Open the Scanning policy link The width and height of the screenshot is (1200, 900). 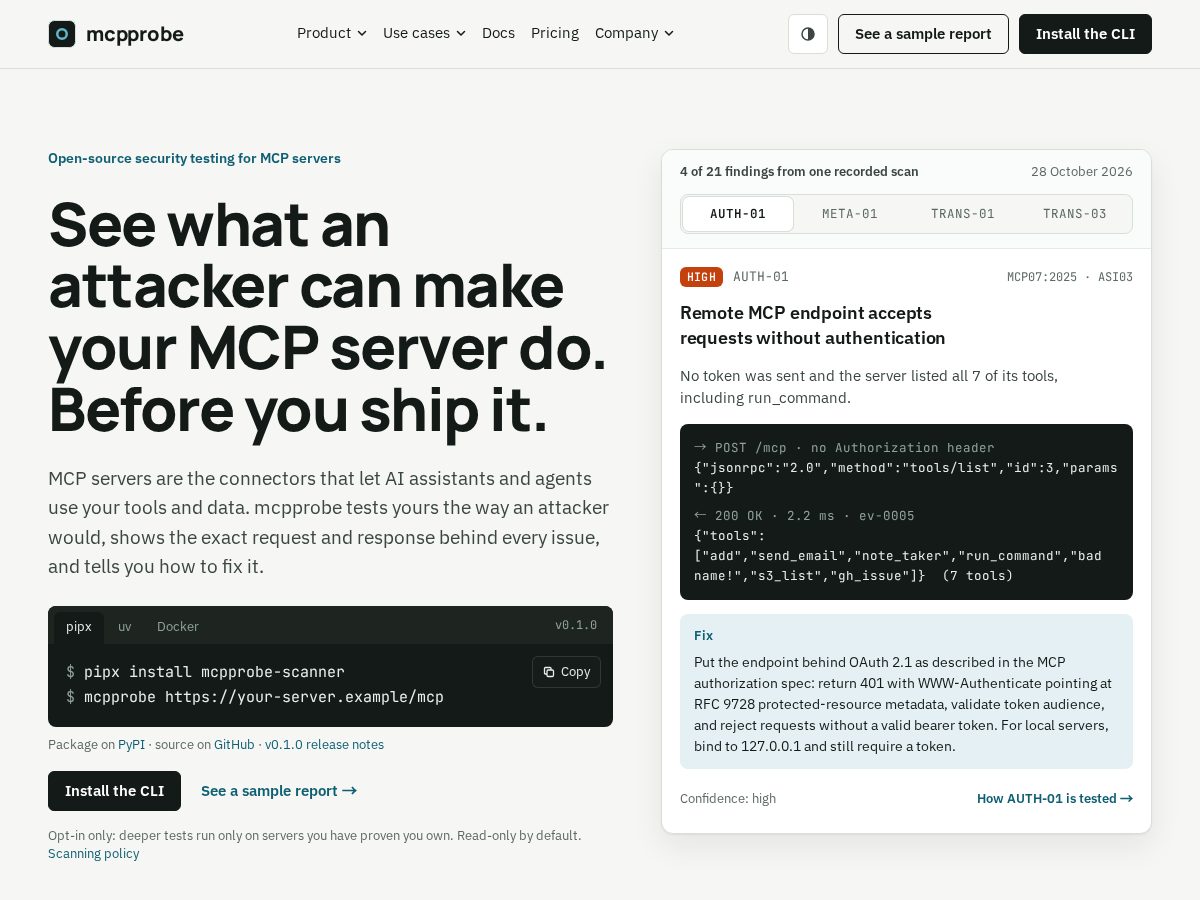click(93, 854)
